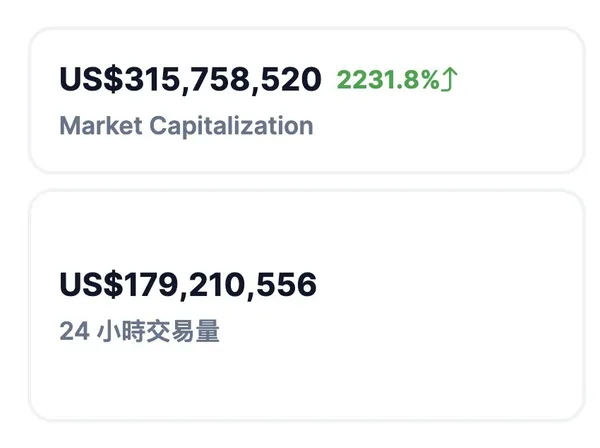Click the gap between the two cards
Viewport: 600px width, 448px height.
point(300,181)
